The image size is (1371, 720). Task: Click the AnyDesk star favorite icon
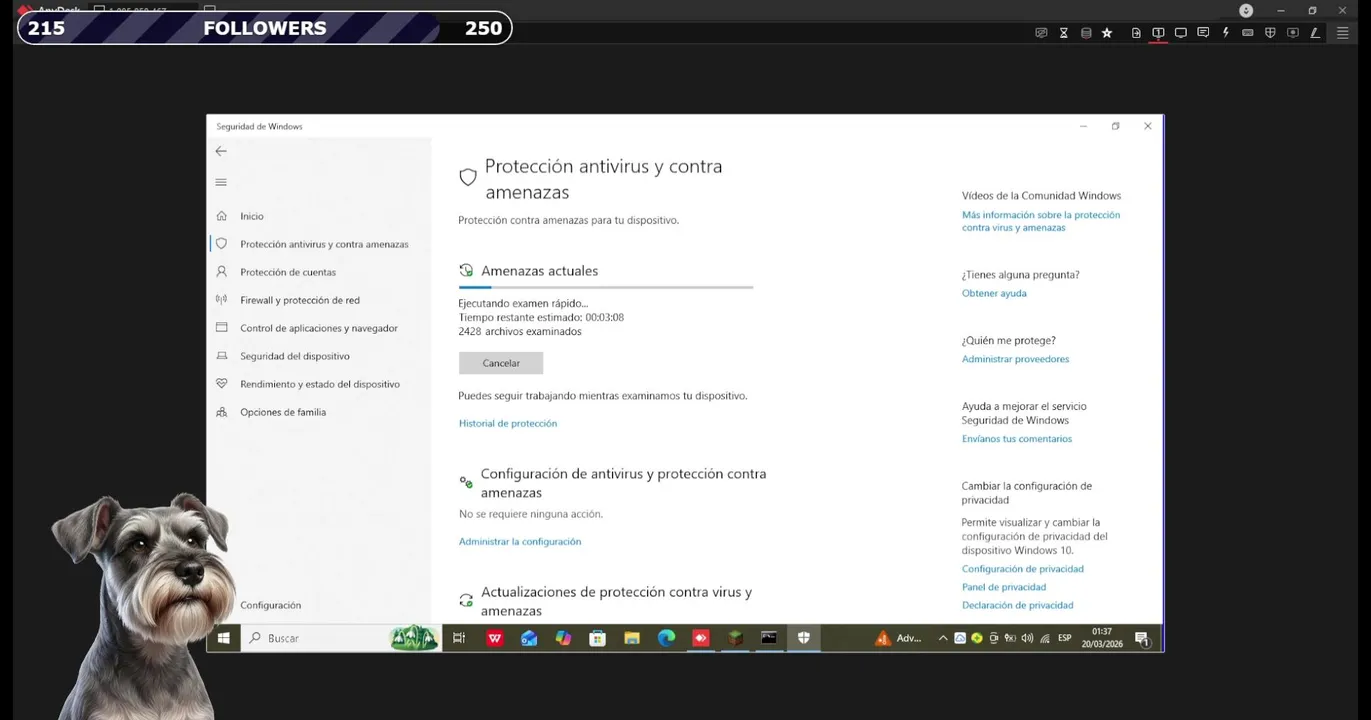(1107, 33)
